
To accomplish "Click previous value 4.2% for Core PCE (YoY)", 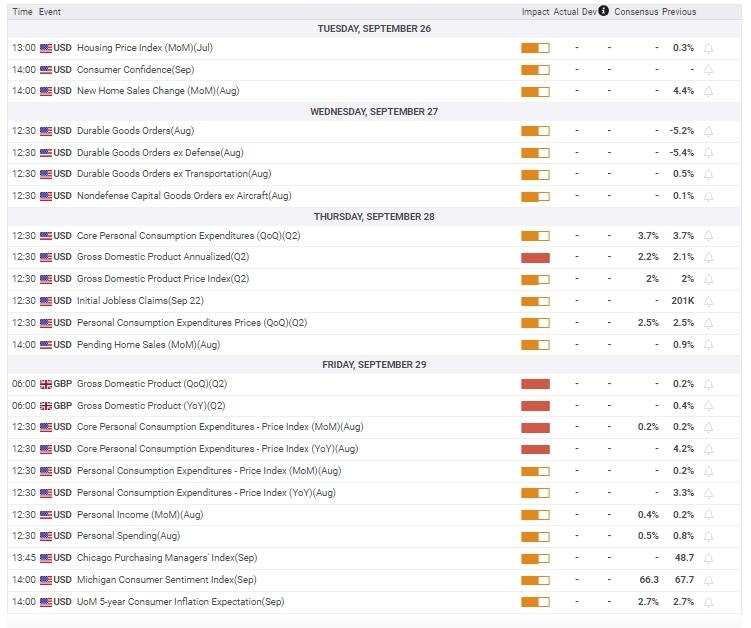I will [683, 449].
